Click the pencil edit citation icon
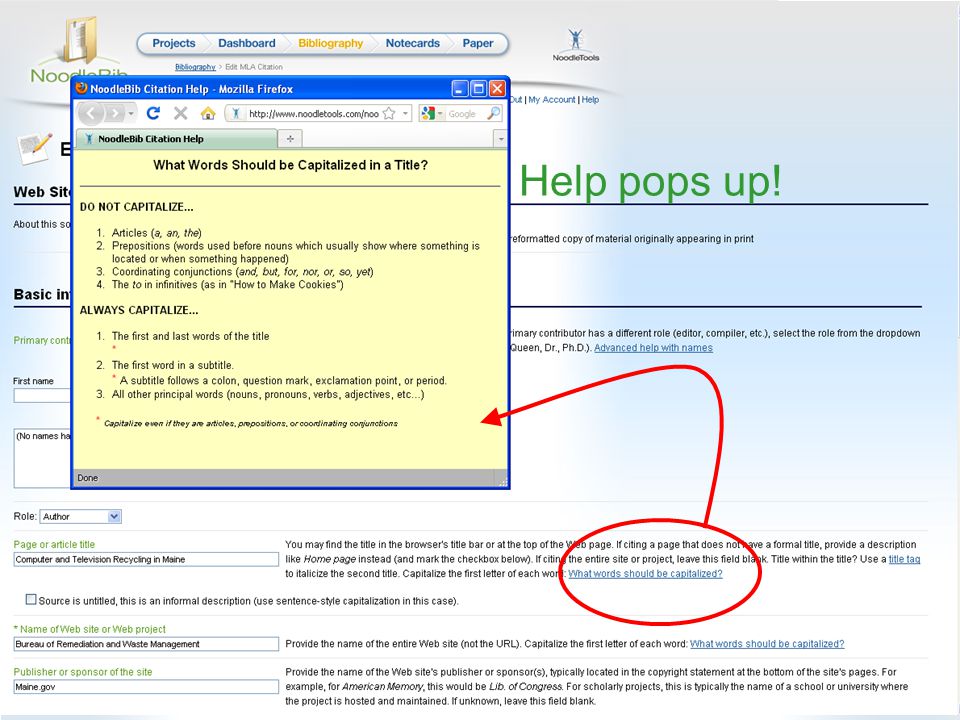The height and width of the screenshot is (720, 960). coord(35,147)
